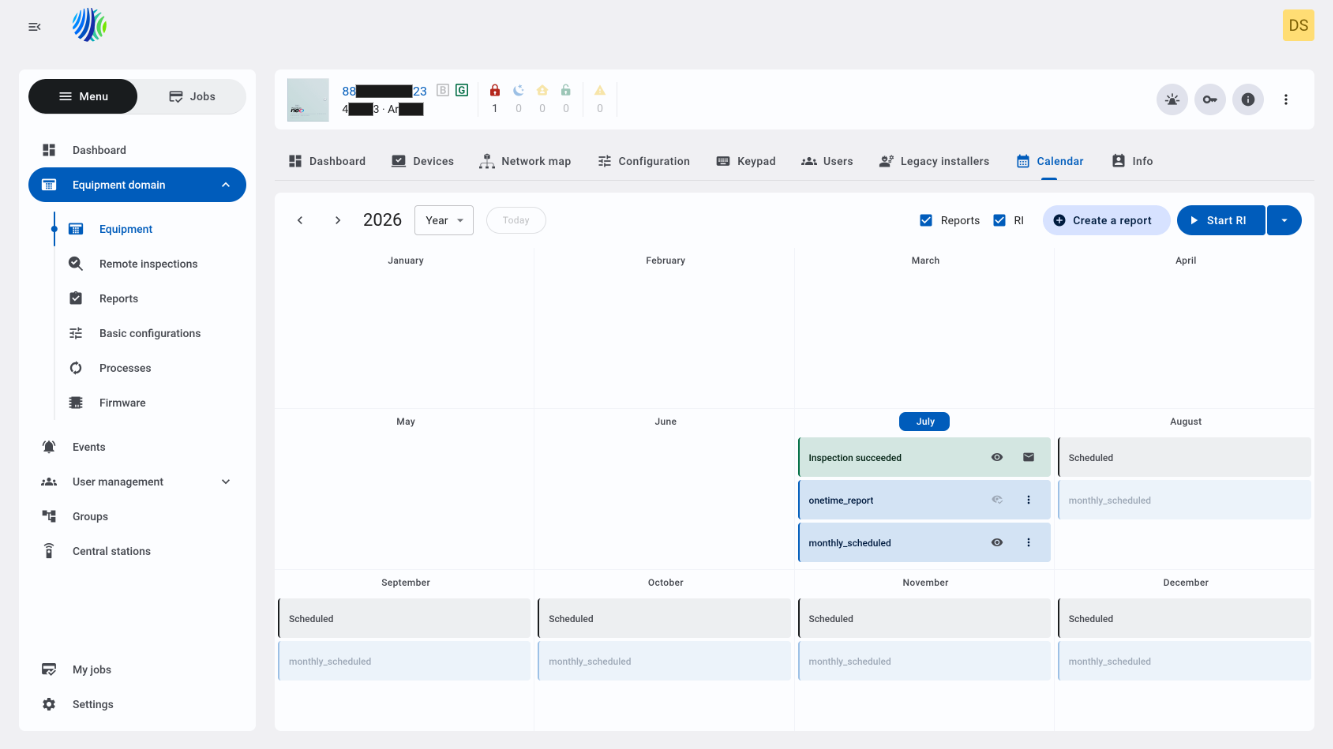Viewport: 1333px width, 749px height.
Task: Collapse sidebar using the top-left hamburger icon
Action: [x=34, y=27]
